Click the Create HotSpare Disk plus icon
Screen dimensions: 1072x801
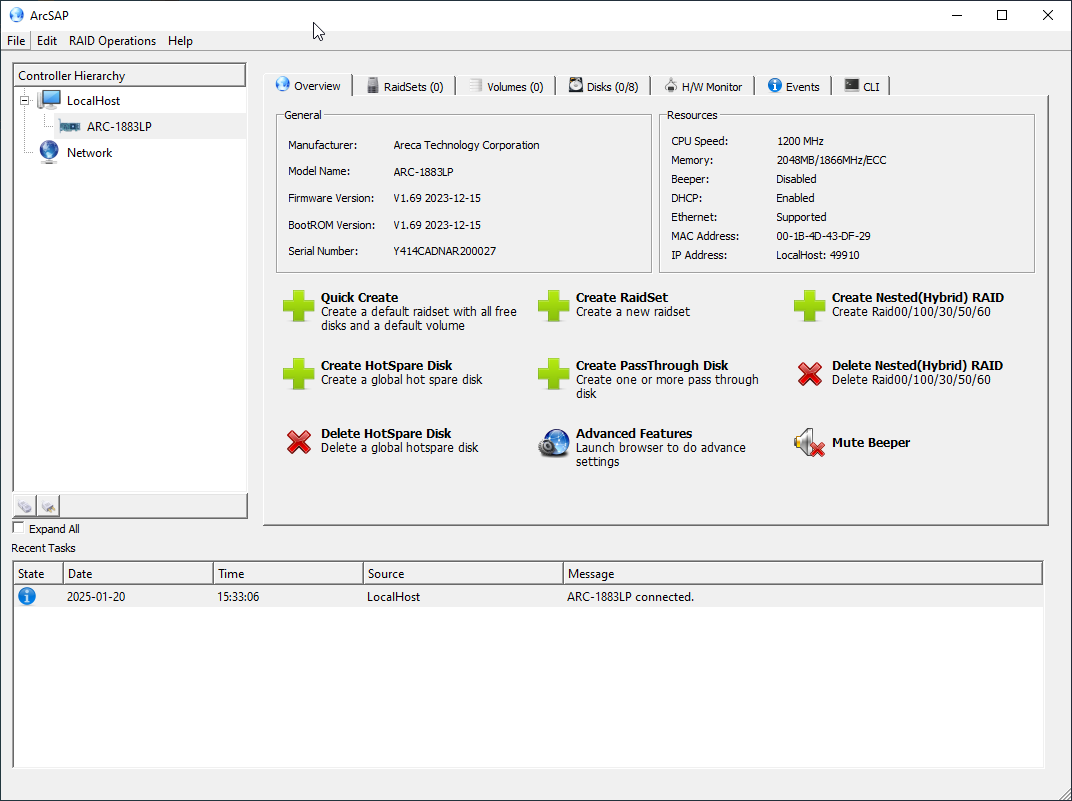(x=298, y=374)
